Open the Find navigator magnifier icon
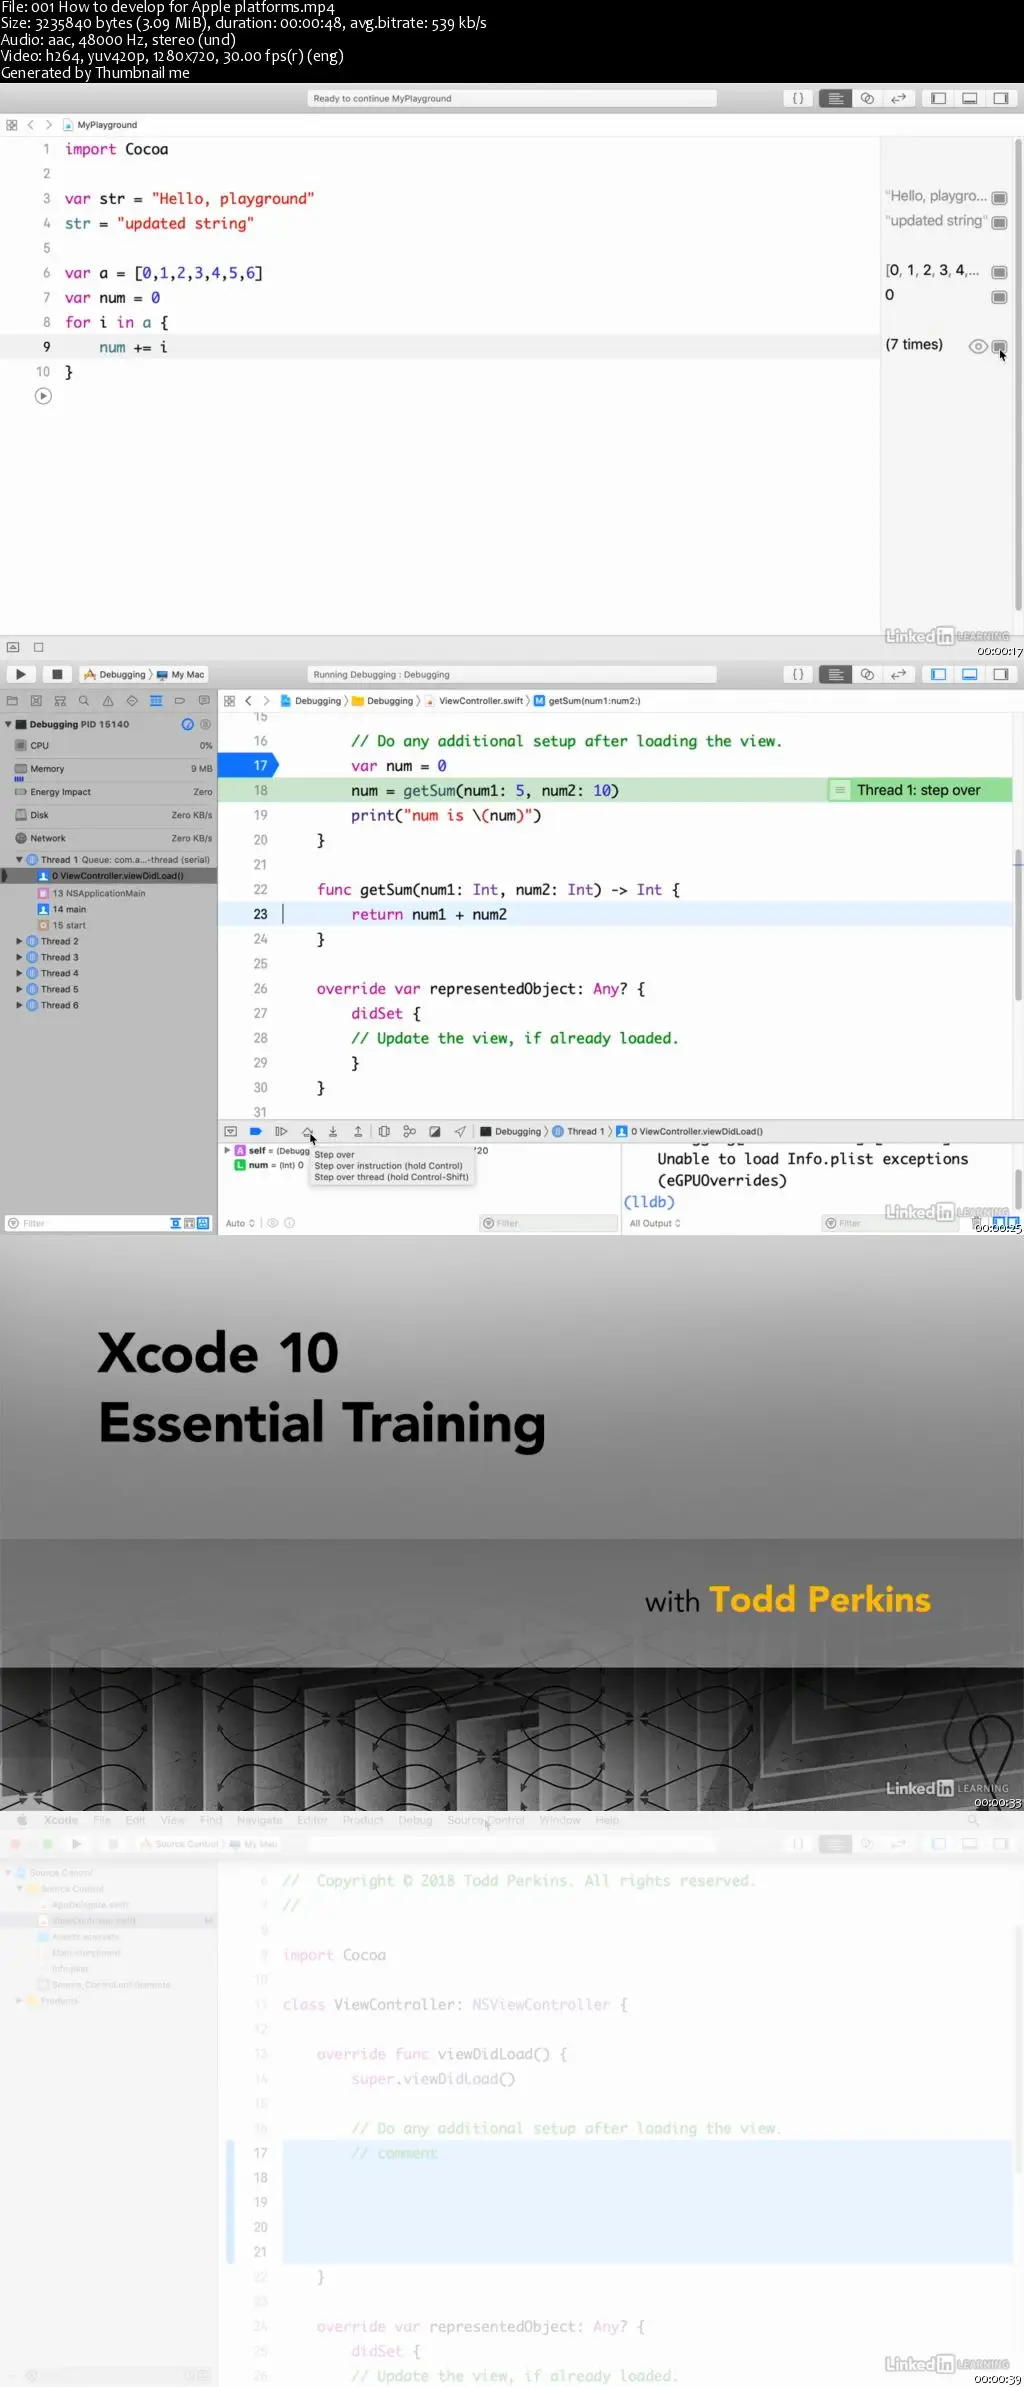 pos(84,701)
